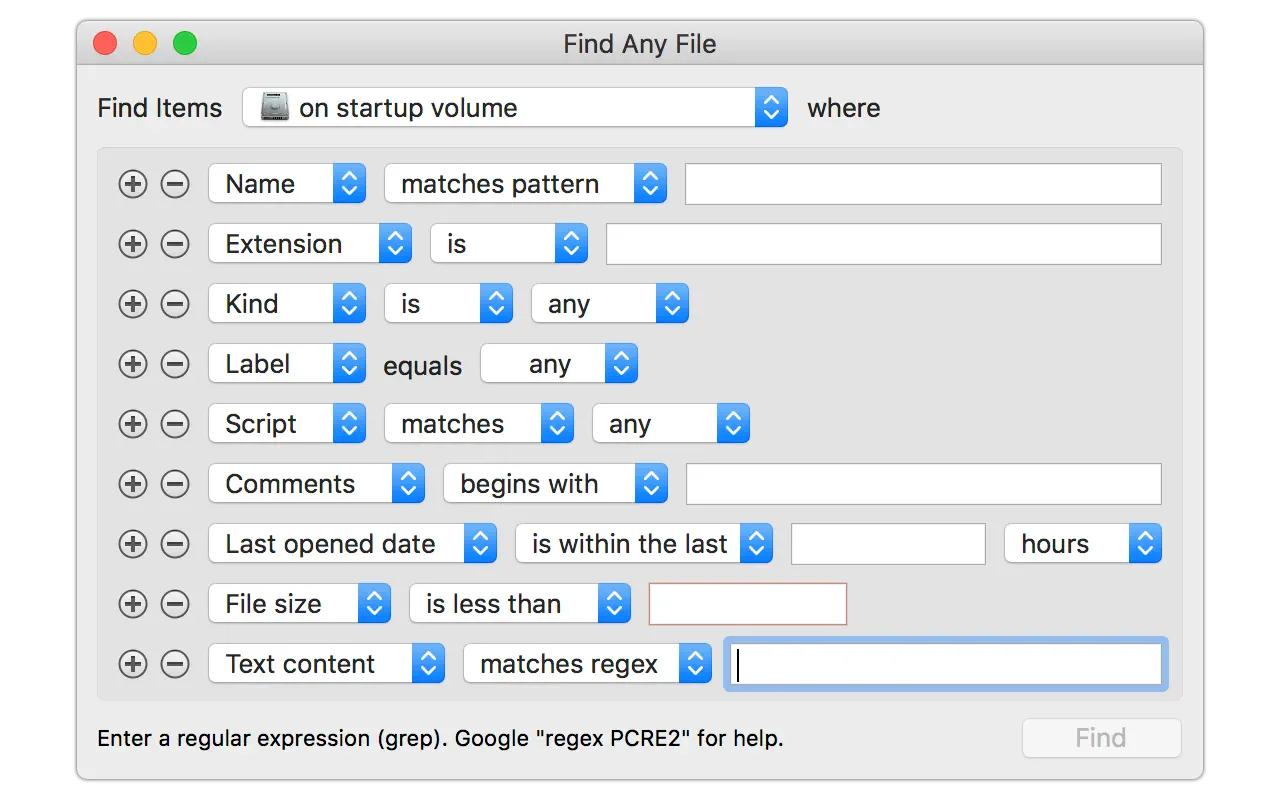Remove the Comments rule row
This screenshot has height=800, width=1280.
tap(175, 484)
